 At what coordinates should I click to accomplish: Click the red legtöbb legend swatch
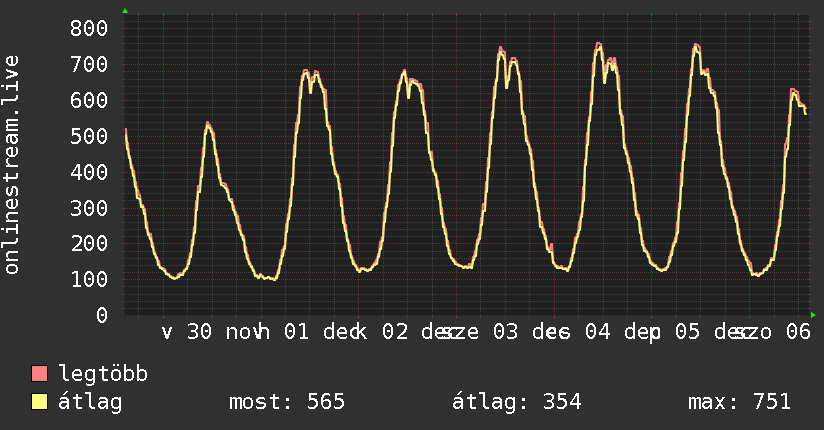40,375
